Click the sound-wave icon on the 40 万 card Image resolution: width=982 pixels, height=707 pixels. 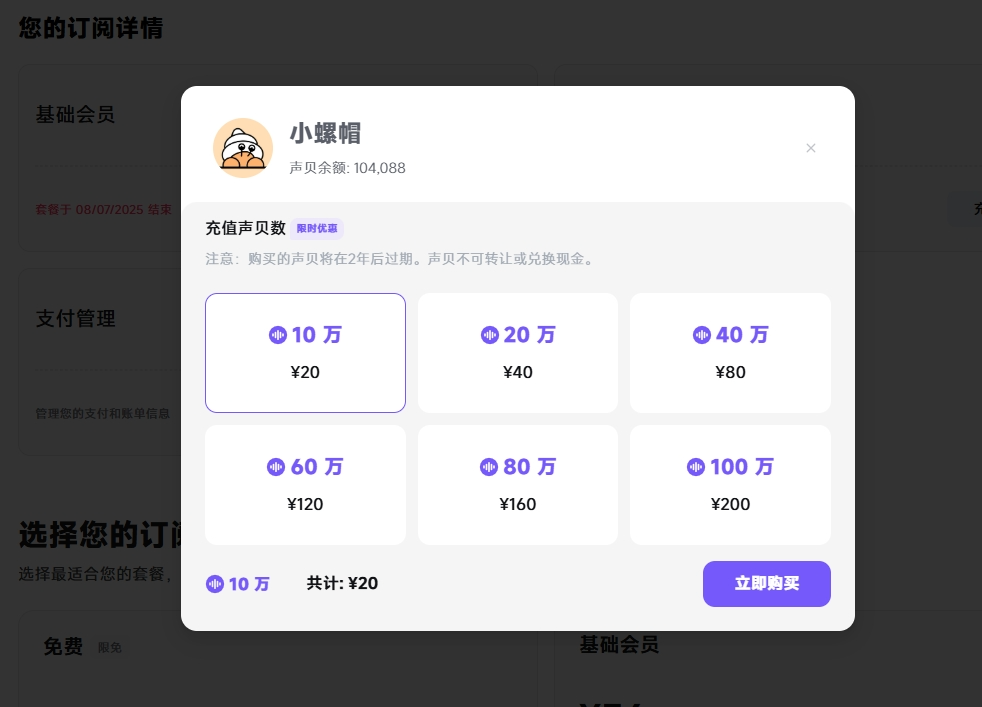click(701, 335)
